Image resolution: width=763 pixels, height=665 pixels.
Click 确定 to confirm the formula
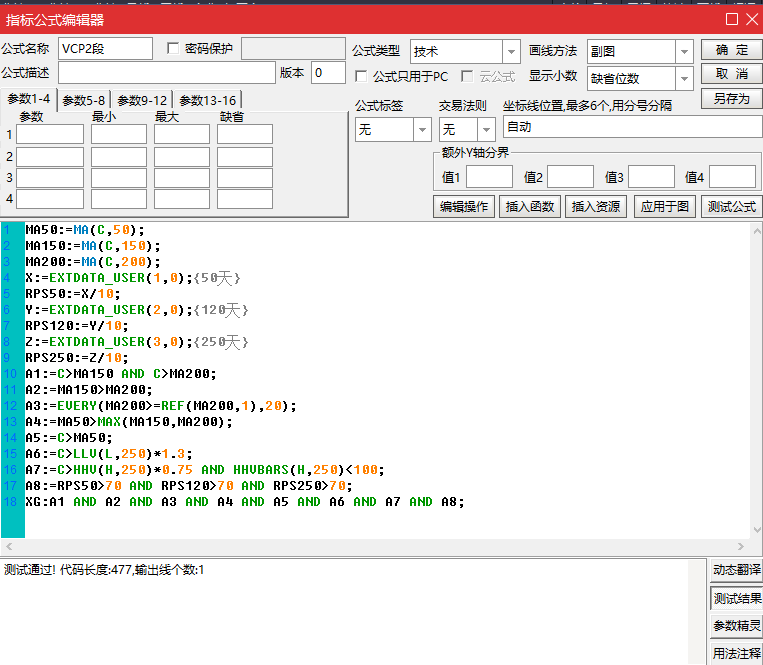point(731,50)
